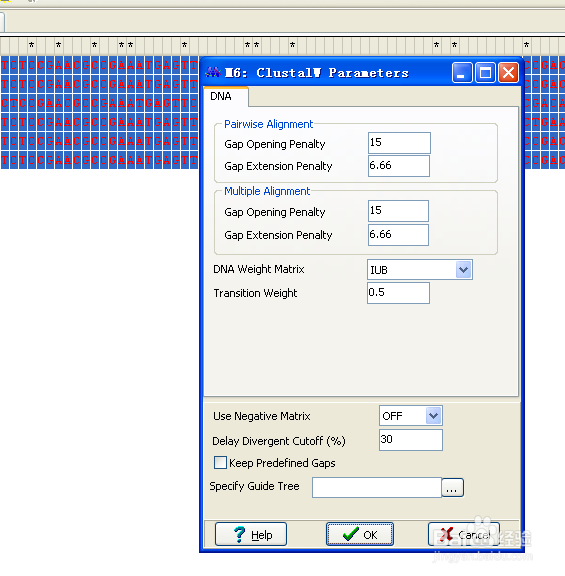Screen dimensions: 565x576
Task: Edit Pairwise Alignment Gap Opening Penalty field
Action: (x=399, y=143)
